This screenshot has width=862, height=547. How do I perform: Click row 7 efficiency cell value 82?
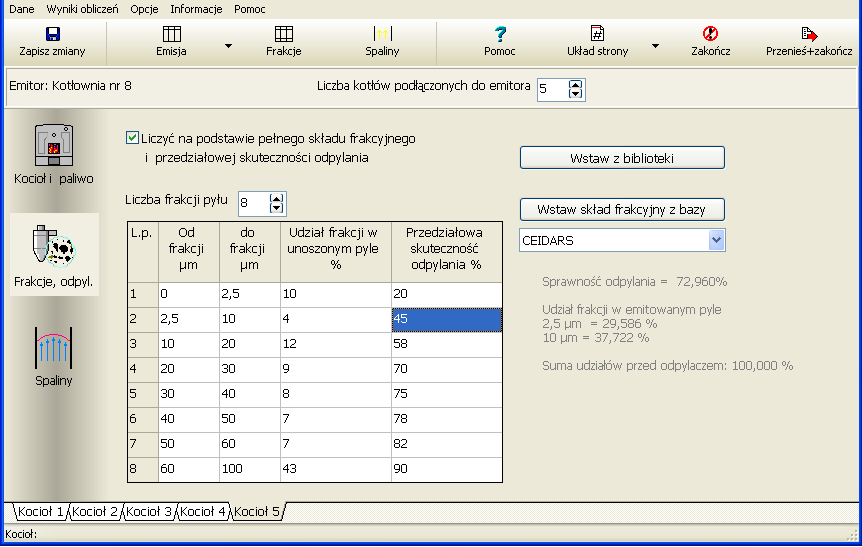coord(446,444)
